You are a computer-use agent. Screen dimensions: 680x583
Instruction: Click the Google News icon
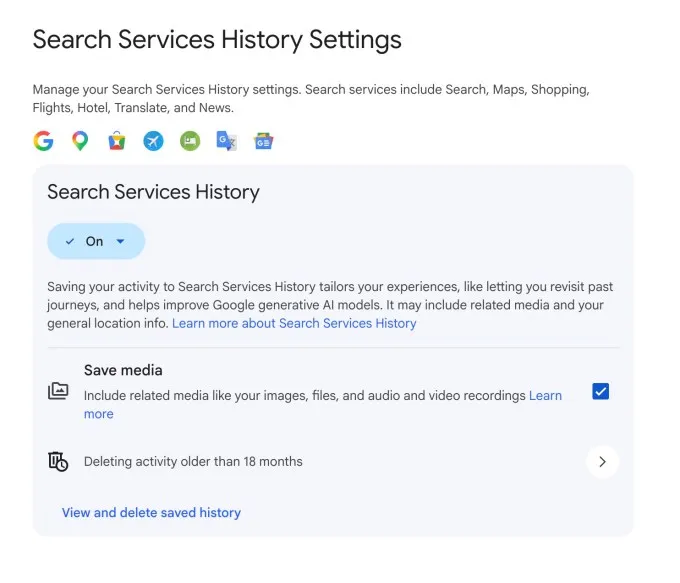263,141
